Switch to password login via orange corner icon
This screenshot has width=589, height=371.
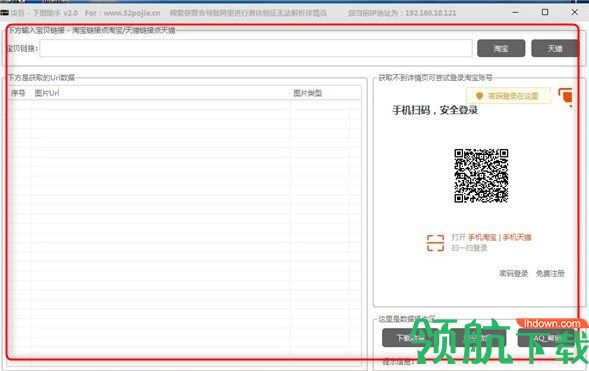point(565,96)
